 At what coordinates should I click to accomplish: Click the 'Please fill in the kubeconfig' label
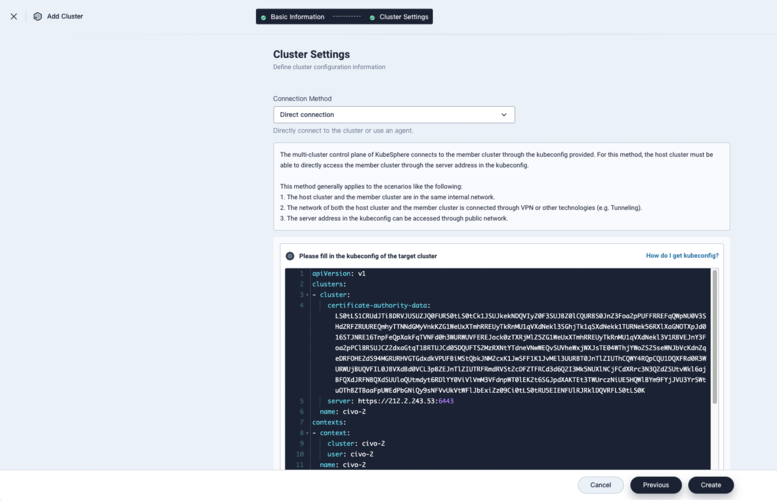pyautogui.click(x=368, y=256)
